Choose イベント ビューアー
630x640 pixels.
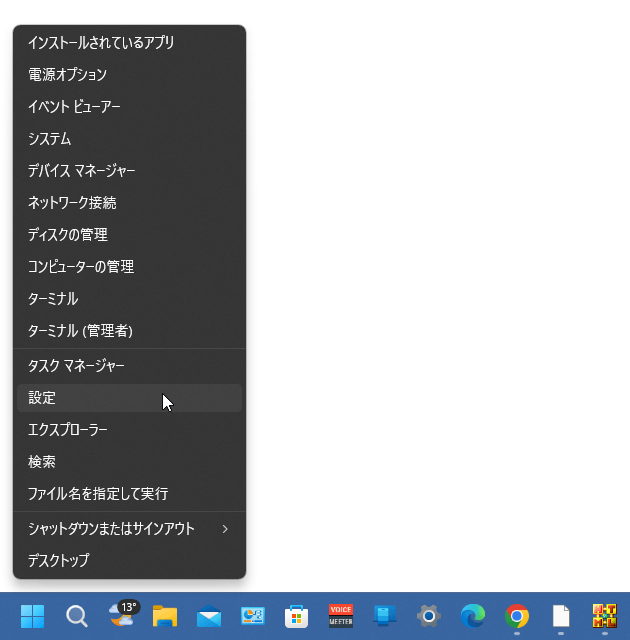pos(129,107)
